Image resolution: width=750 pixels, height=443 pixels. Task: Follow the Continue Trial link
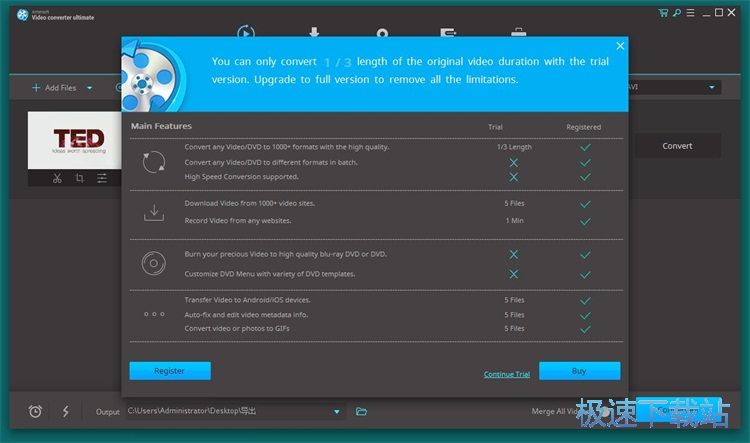[x=507, y=374]
